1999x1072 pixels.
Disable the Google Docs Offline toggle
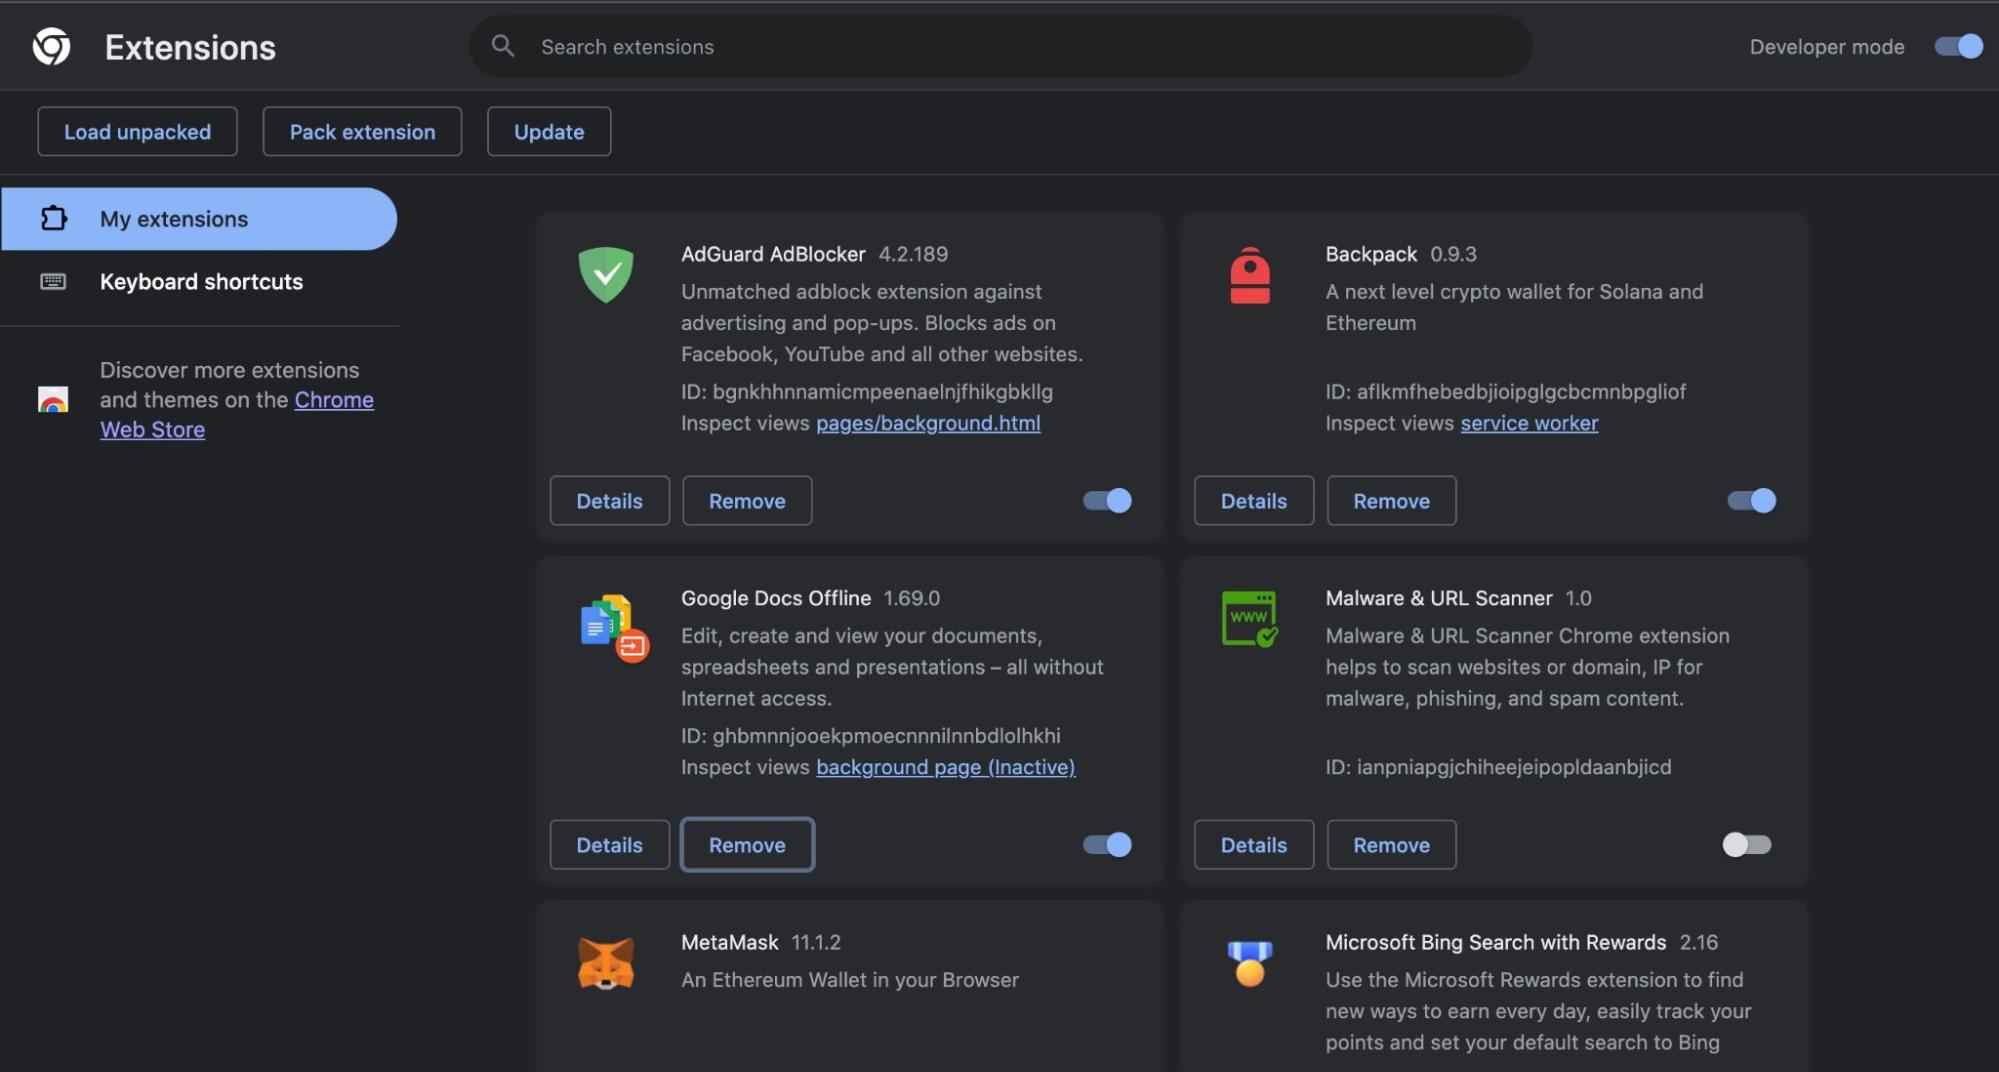pos(1107,844)
